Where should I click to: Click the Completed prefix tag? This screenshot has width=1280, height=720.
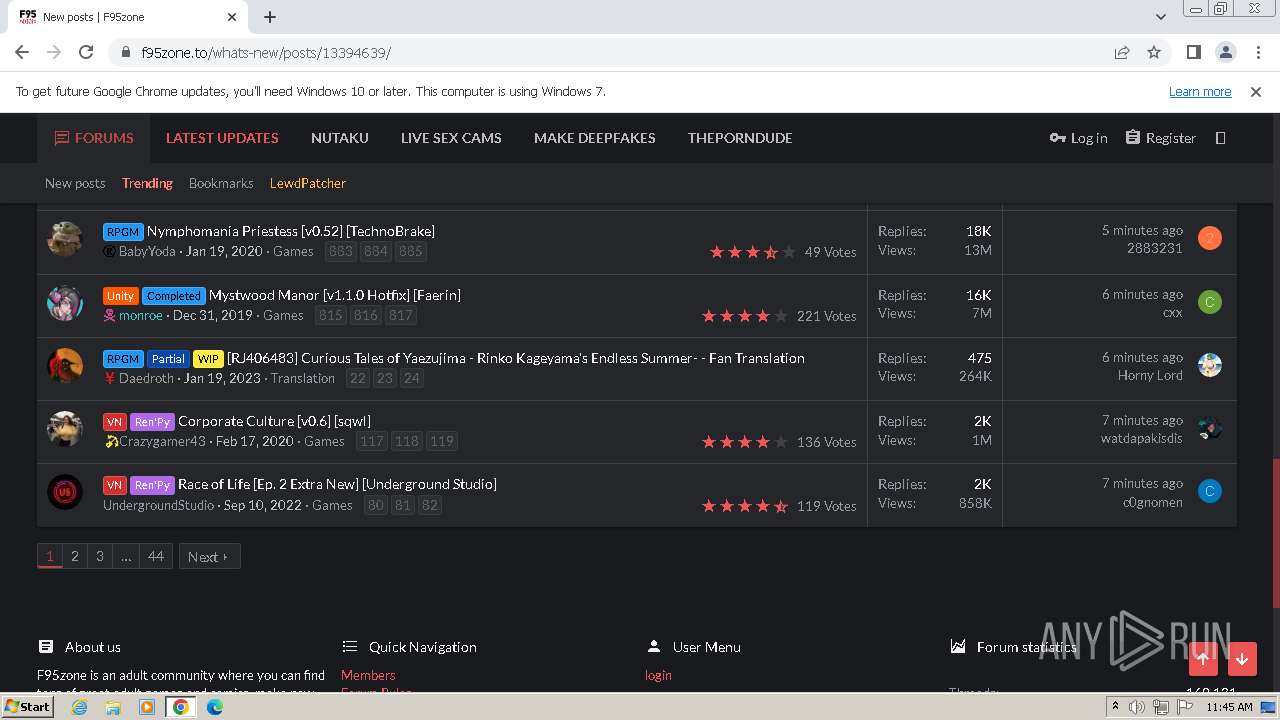(x=173, y=296)
